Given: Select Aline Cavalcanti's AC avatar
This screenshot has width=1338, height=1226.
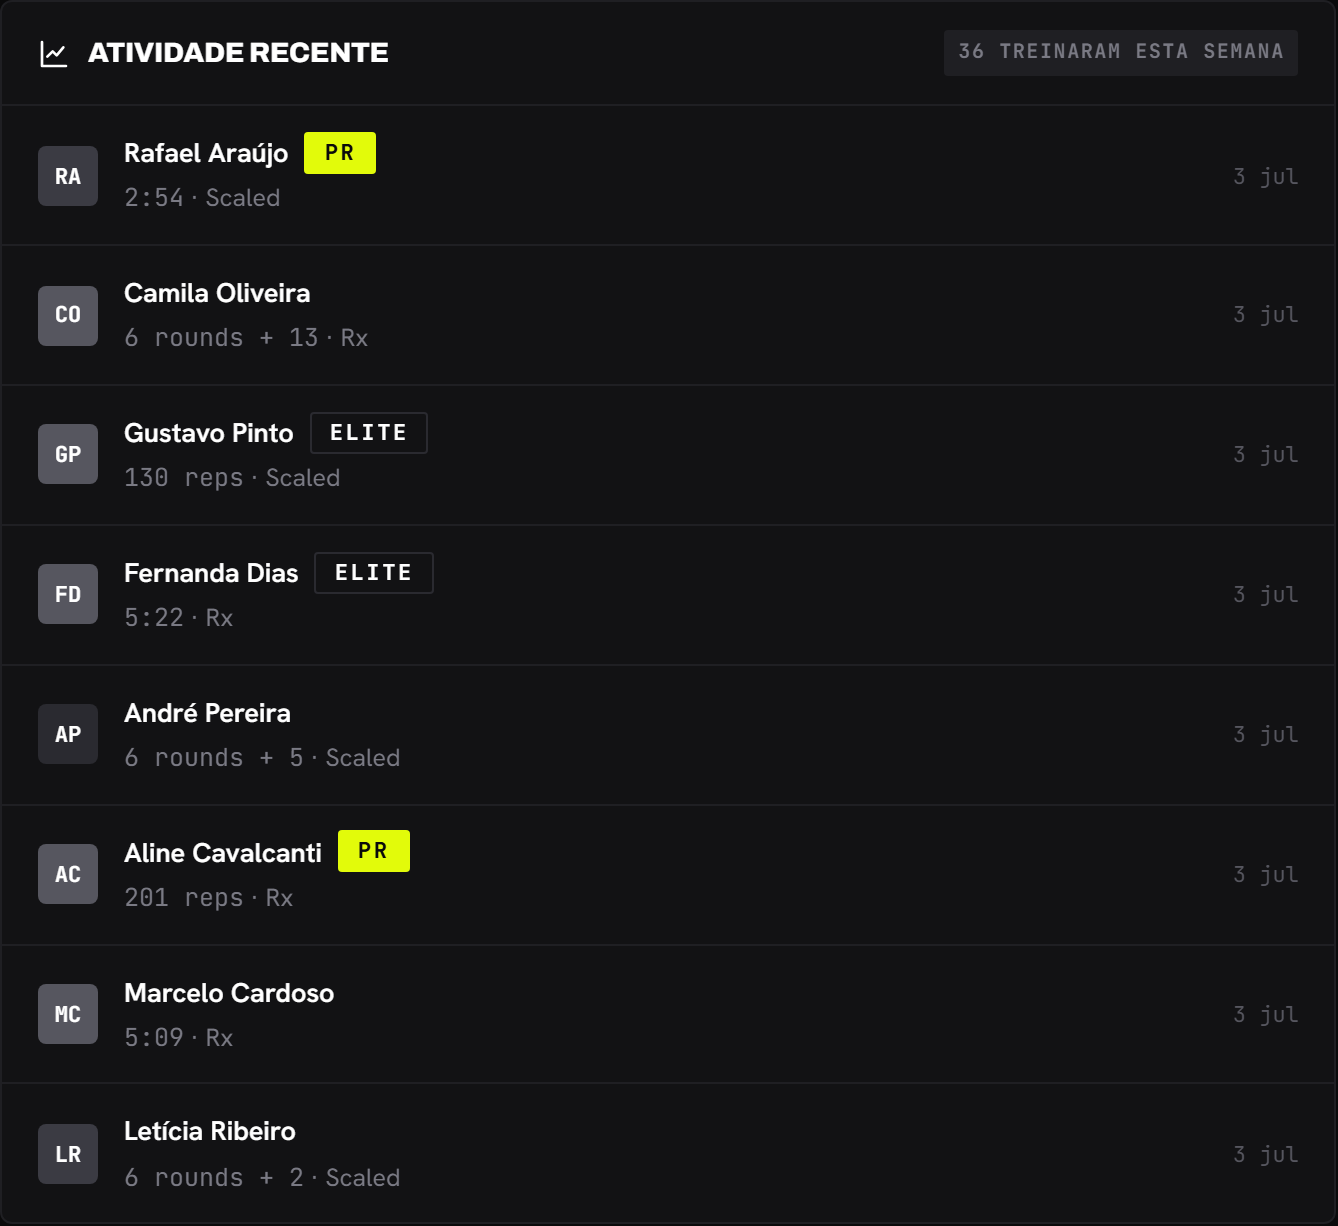Looking at the screenshot, I should coord(68,874).
